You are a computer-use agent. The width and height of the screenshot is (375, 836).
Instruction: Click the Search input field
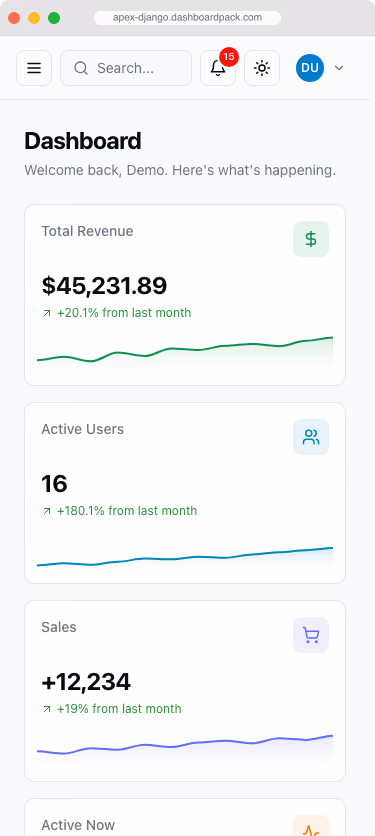click(126, 68)
